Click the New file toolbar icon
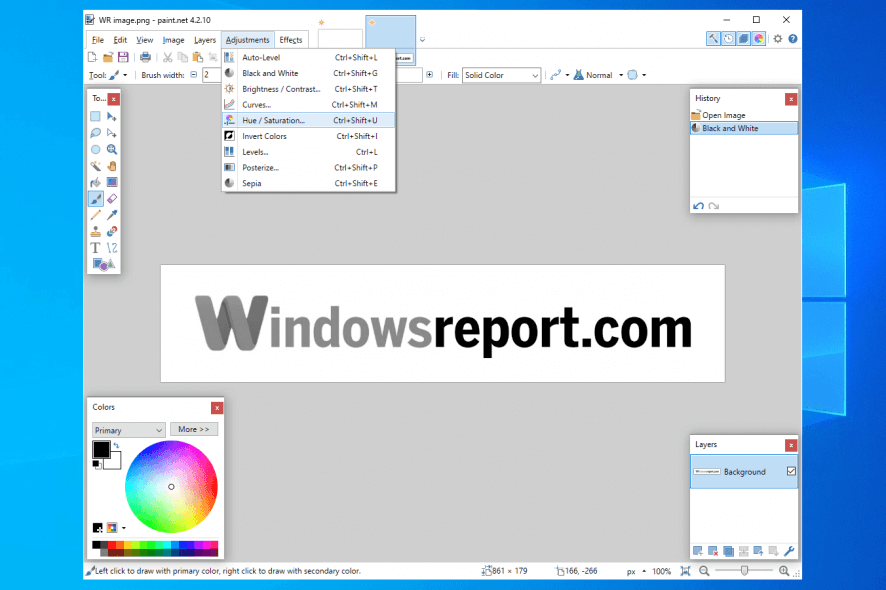This screenshot has width=886, height=590. (93, 57)
